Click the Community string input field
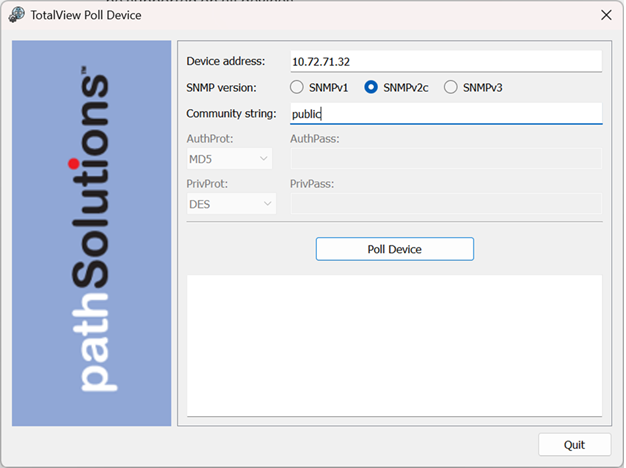The image size is (626, 468). click(446, 114)
